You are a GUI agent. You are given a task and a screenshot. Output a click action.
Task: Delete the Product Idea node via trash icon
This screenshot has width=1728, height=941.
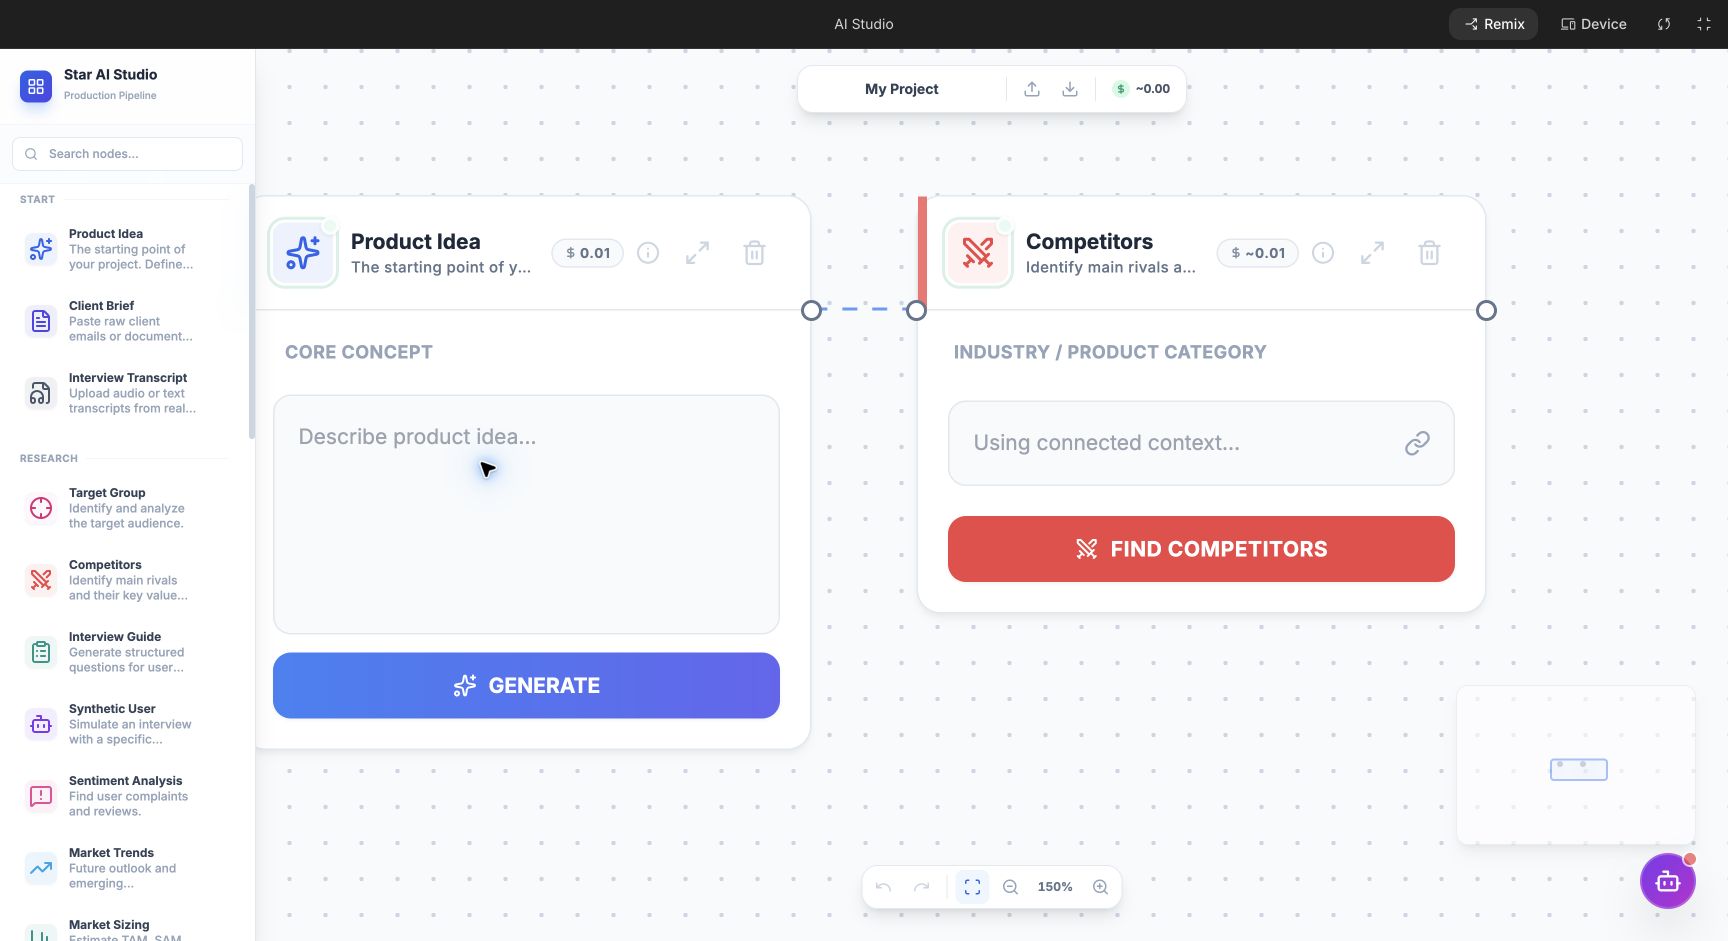[x=755, y=253]
